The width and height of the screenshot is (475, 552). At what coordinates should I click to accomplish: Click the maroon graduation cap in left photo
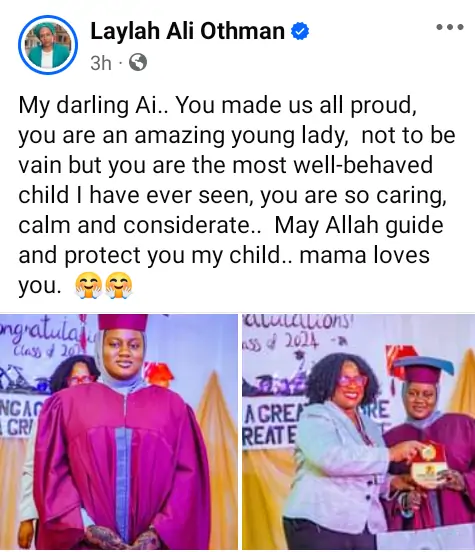[x=123, y=322]
